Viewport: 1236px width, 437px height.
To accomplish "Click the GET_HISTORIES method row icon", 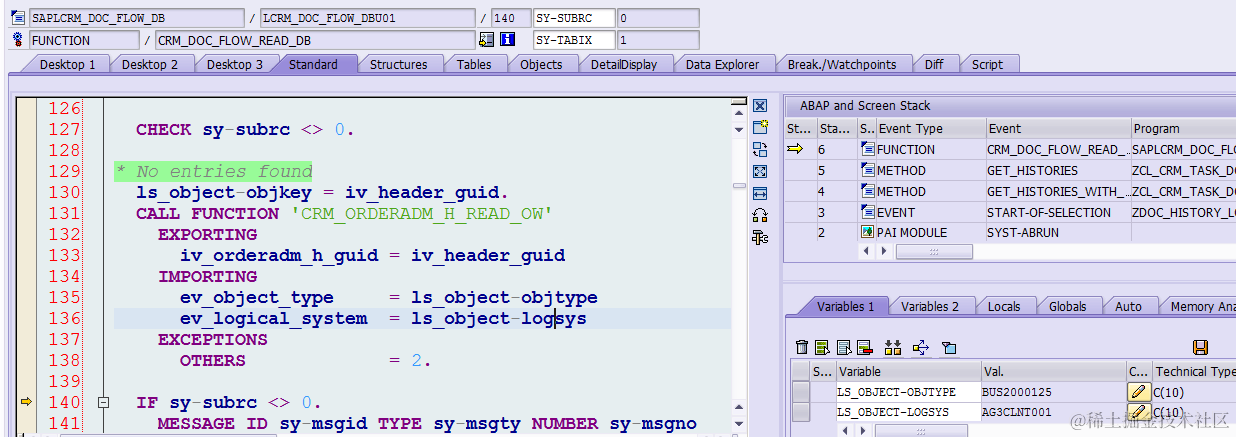I will pos(867,170).
